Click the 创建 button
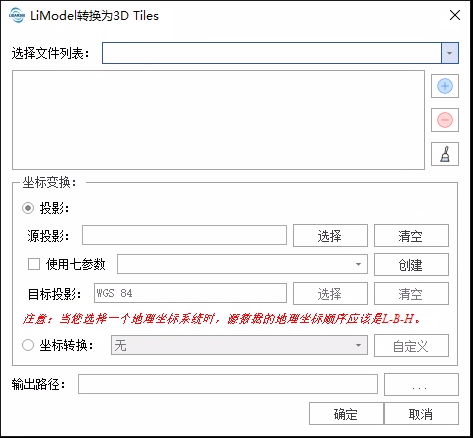The image size is (473, 438). 411,265
